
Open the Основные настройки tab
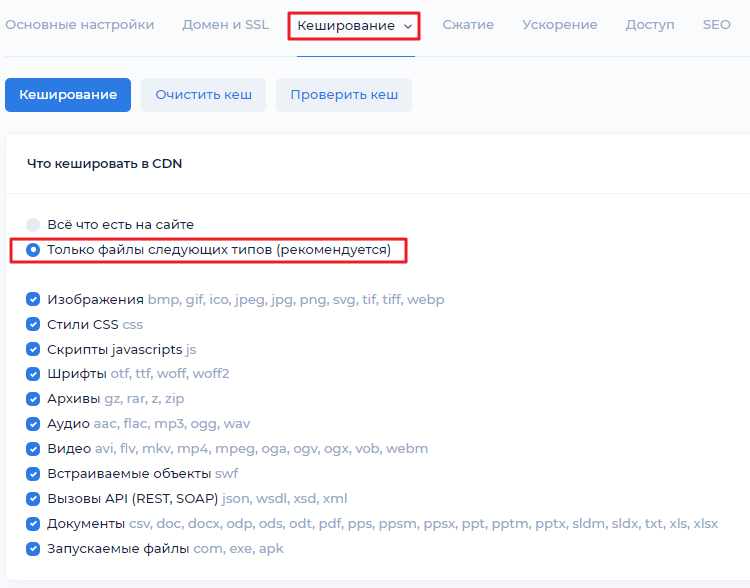(79, 25)
